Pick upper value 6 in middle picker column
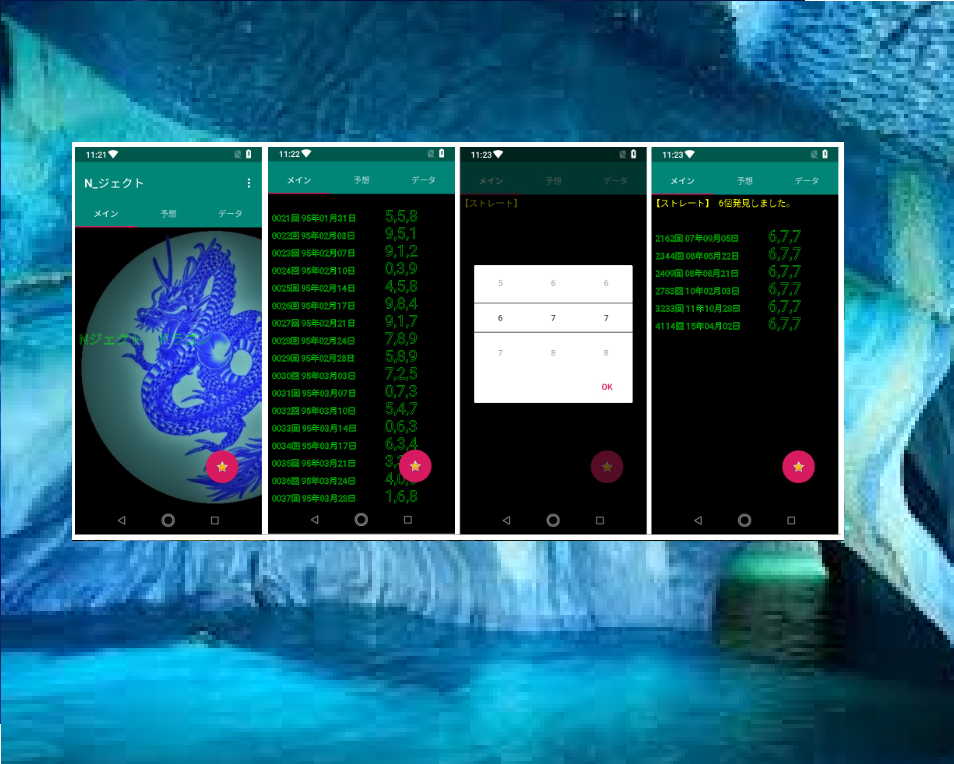954x764 pixels. coord(553,283)
